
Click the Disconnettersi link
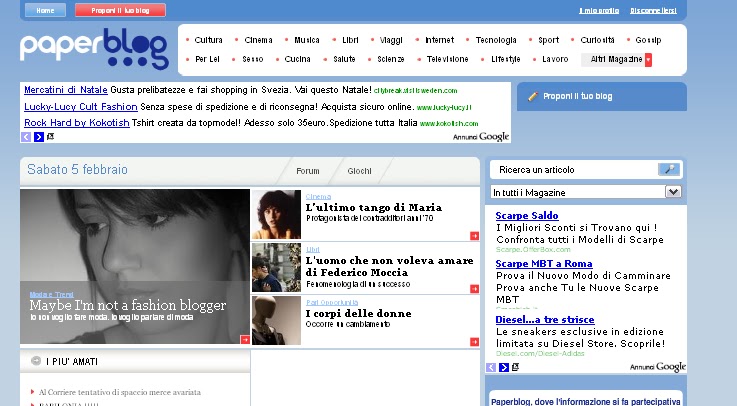[653, 10]
